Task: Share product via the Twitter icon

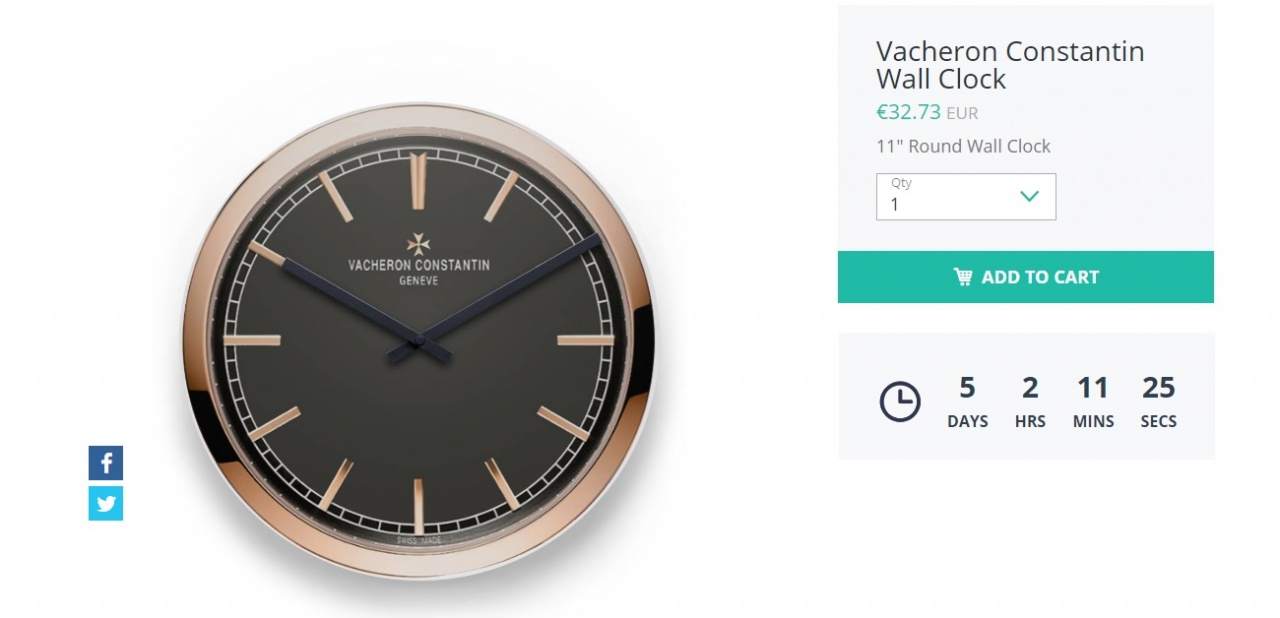Action: 106,503
